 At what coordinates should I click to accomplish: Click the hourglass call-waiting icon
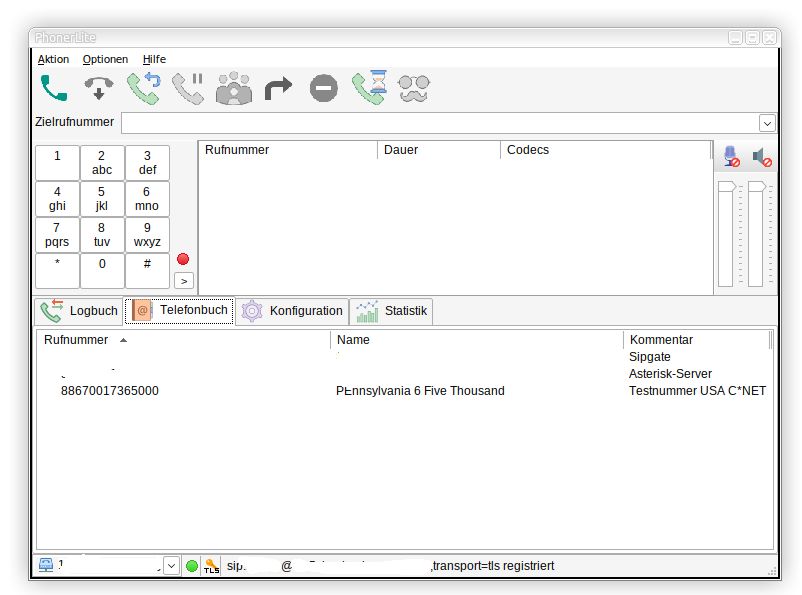[x=369, y=87]
